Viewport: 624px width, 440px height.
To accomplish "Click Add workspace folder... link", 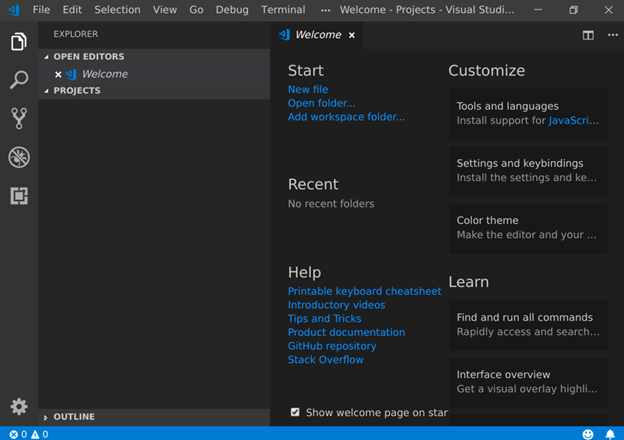I will click(x=346, y=117).
